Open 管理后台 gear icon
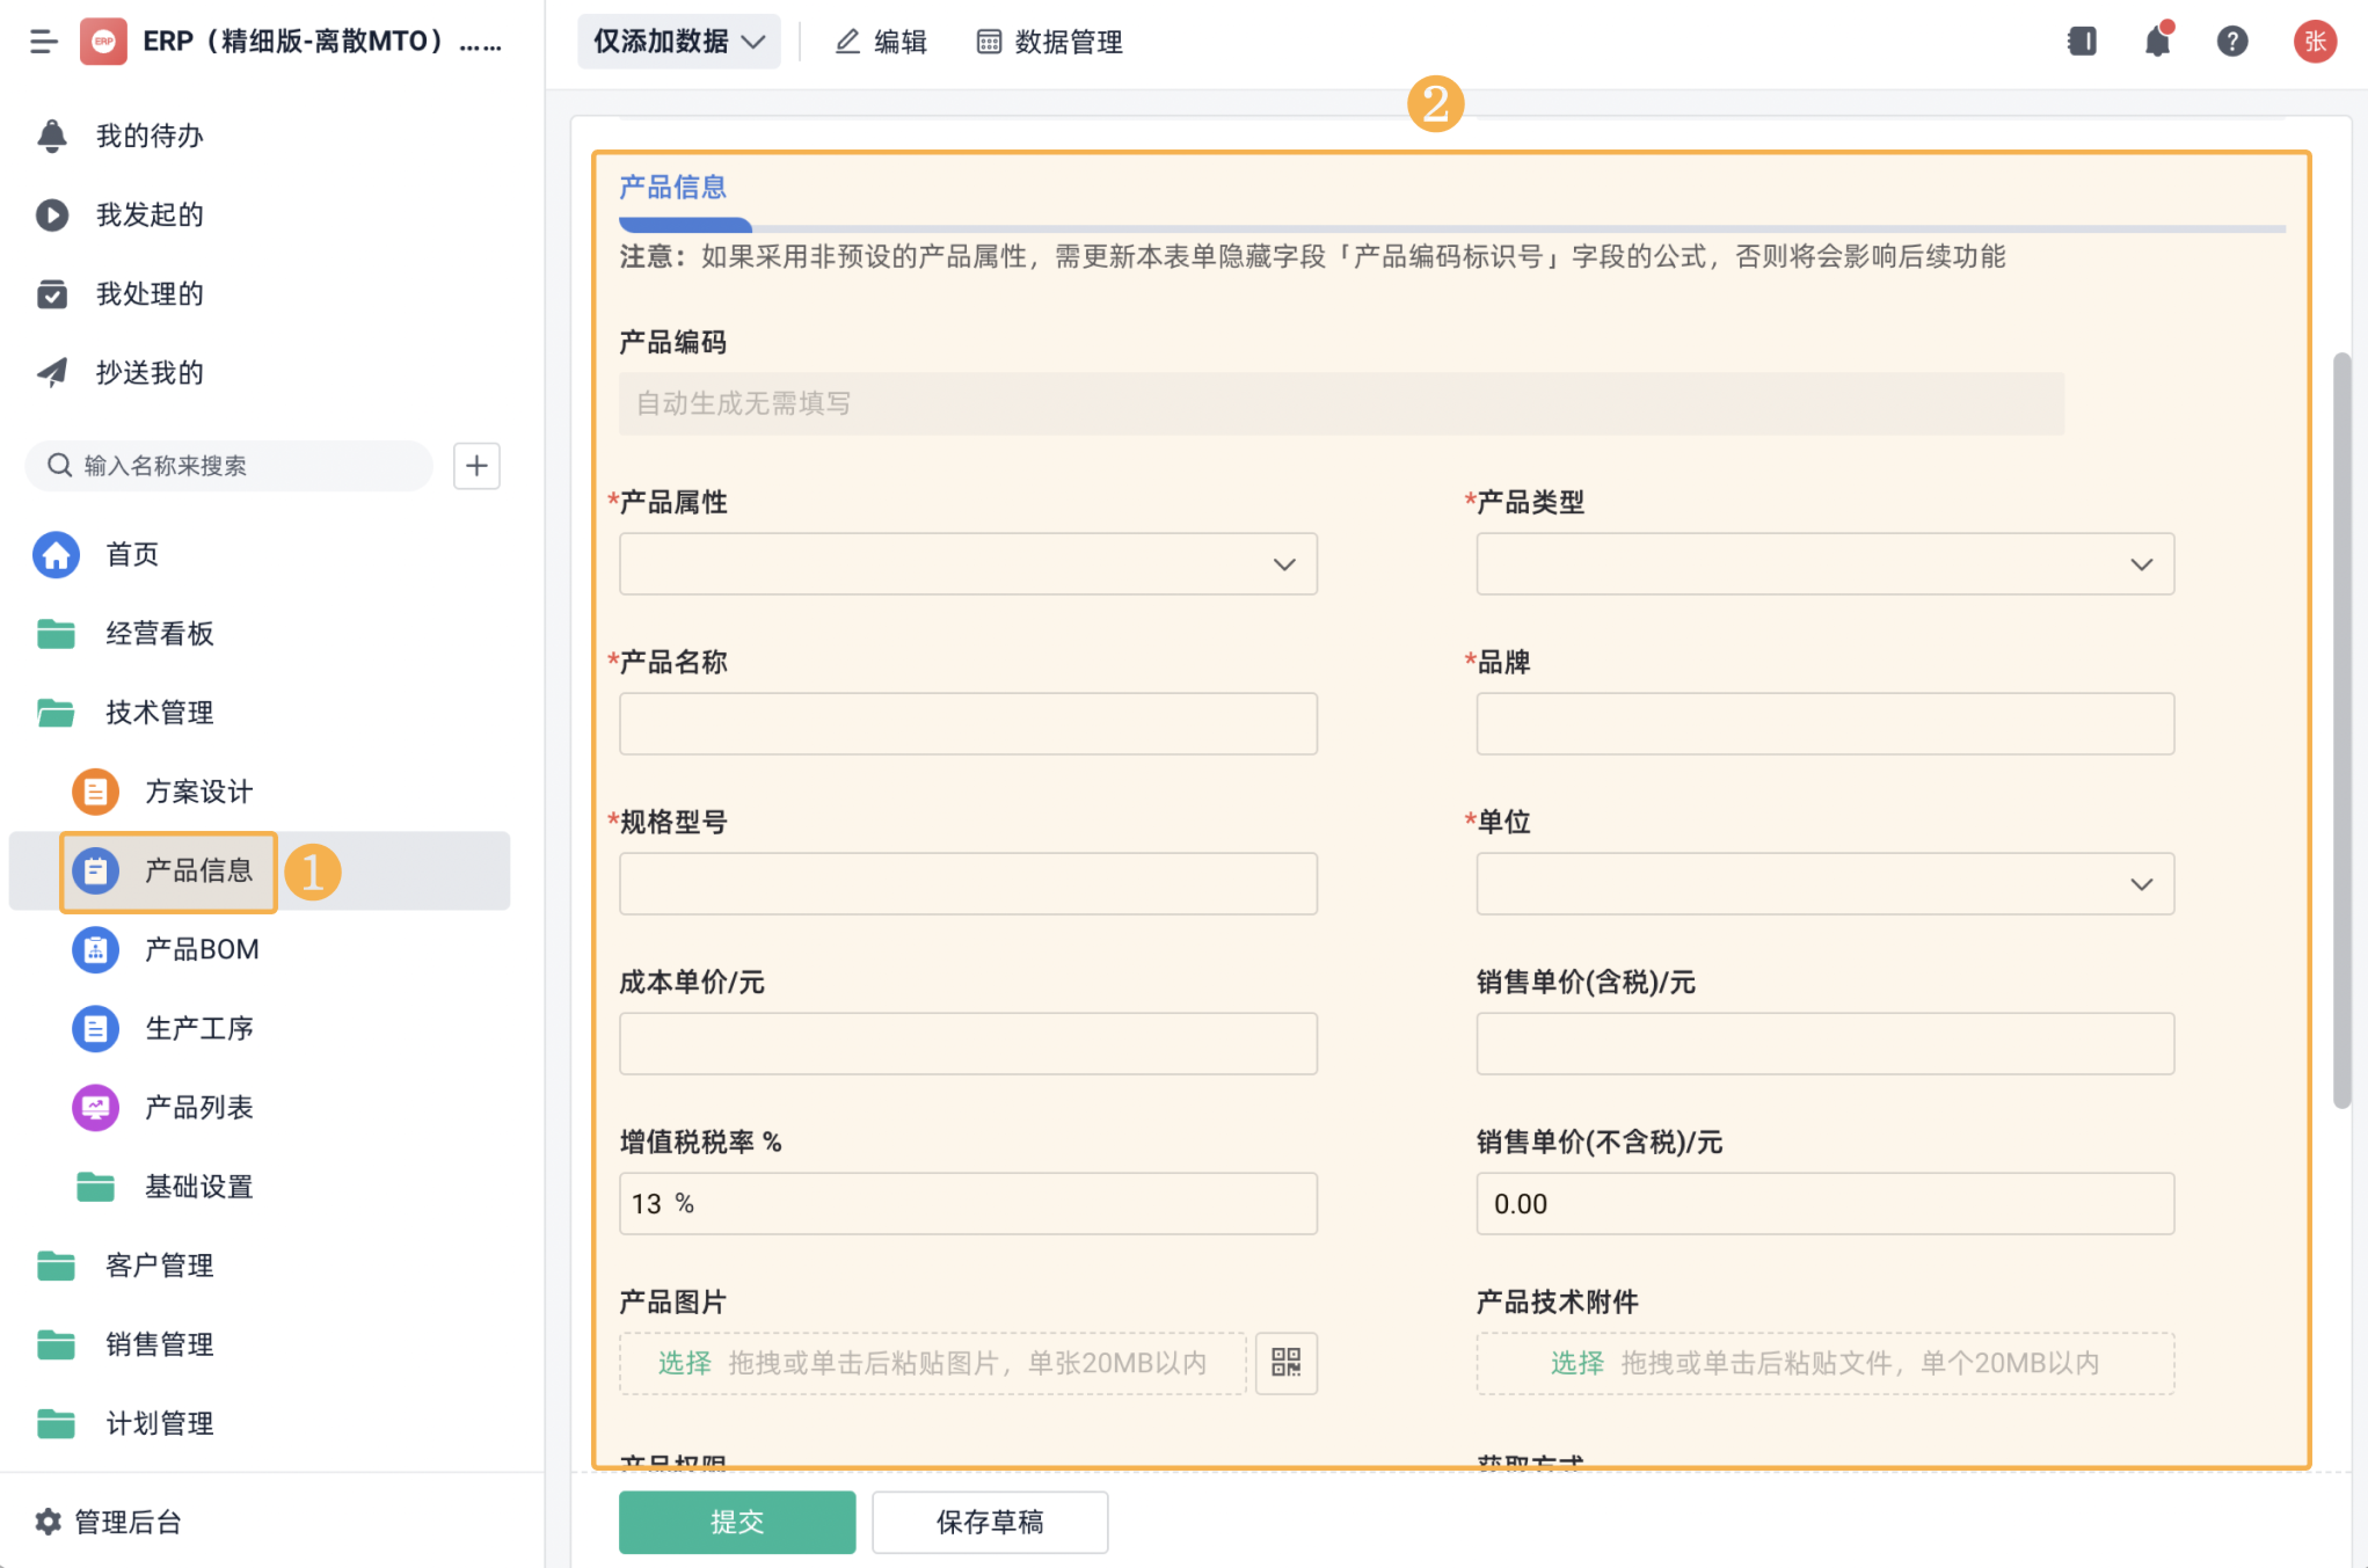Image resolution: width=2368 pixels, height=1568 pixels. coord(48,1521)
